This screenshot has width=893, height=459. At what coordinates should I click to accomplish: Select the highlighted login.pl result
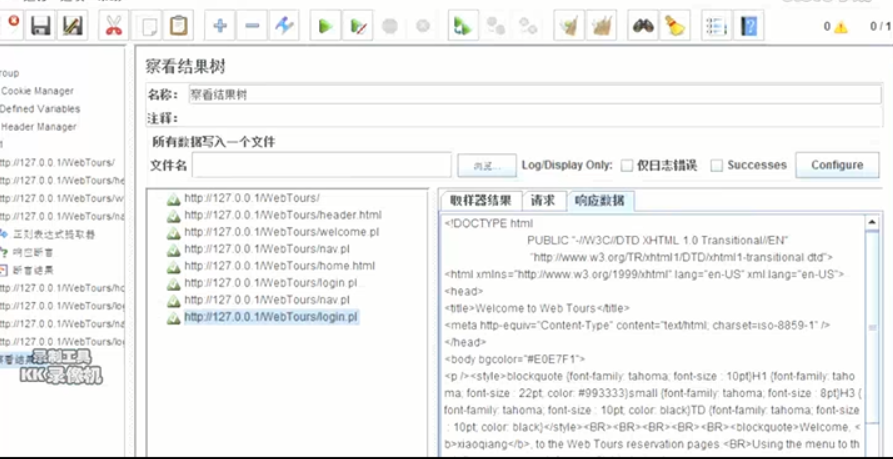(x=271, y=317)
